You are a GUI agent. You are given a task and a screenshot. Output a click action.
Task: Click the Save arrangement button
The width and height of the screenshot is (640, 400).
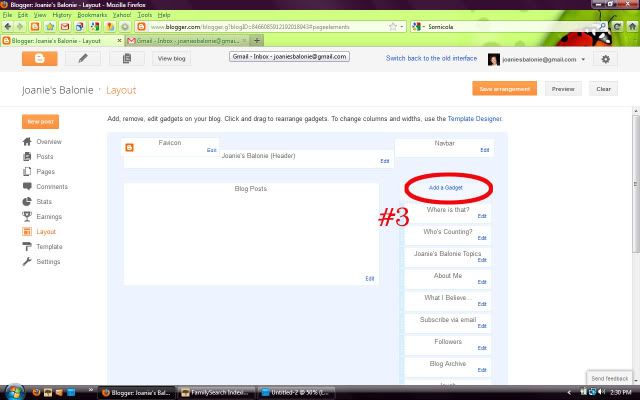click(x=507, y=89)
